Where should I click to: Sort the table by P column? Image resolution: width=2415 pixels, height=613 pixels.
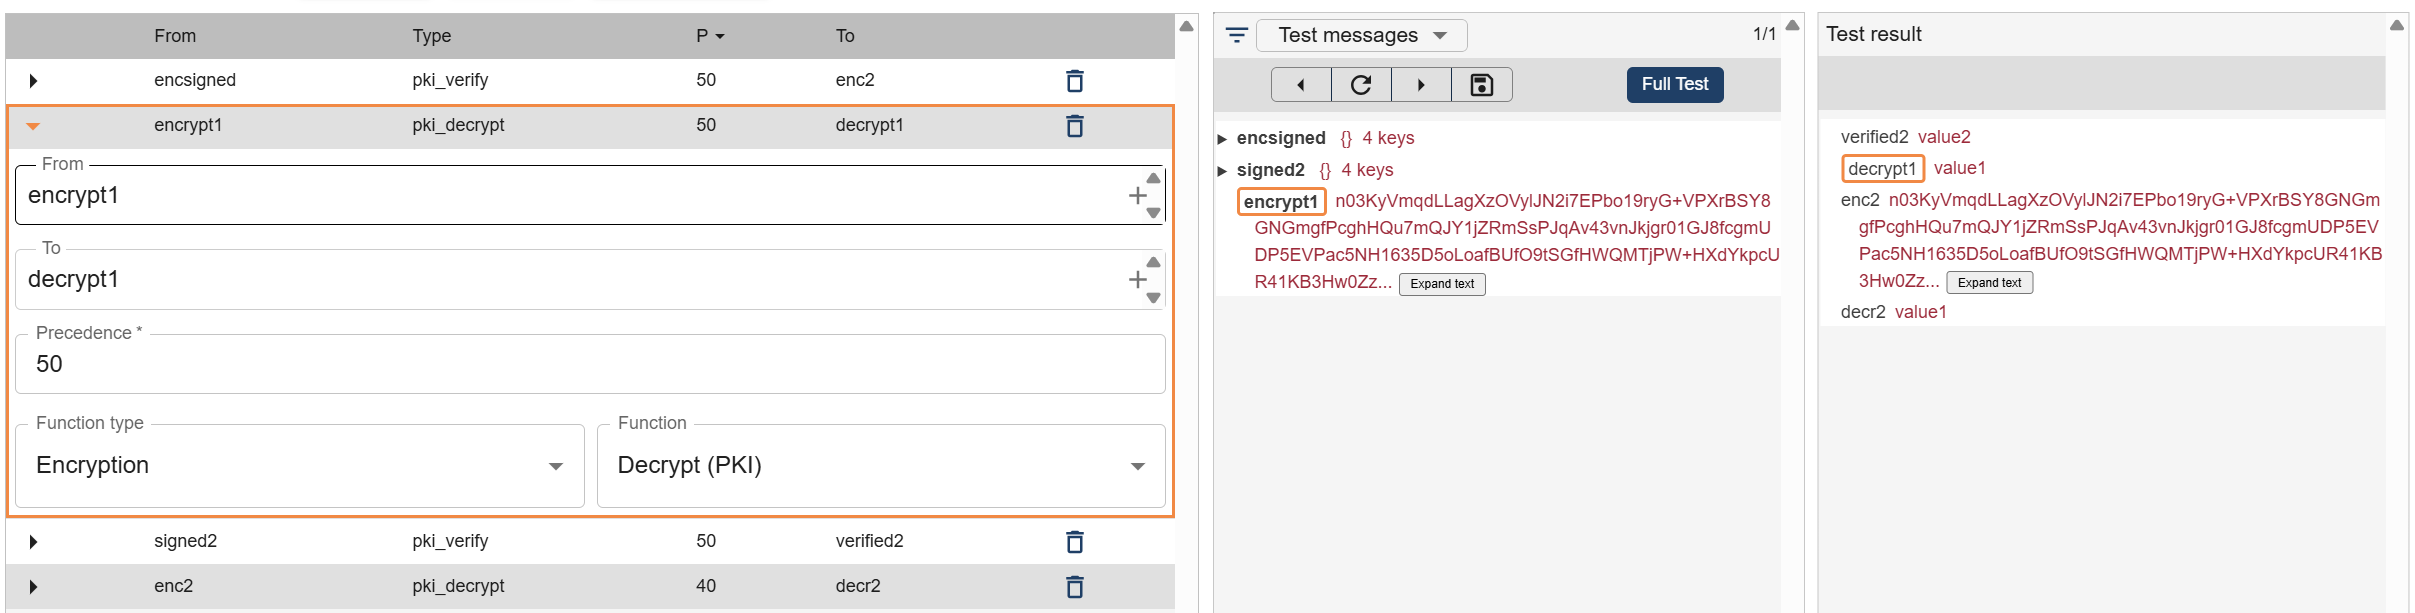[710, 36]
